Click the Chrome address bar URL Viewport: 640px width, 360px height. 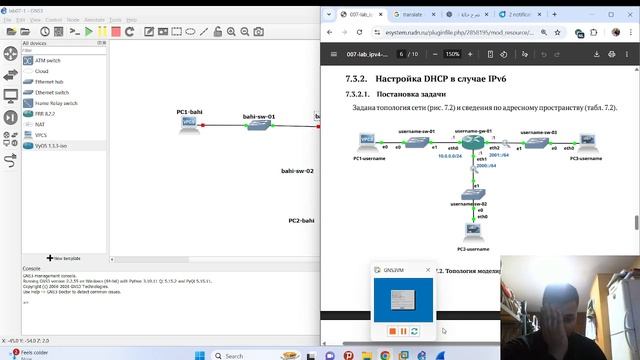[x=459, y=32]
